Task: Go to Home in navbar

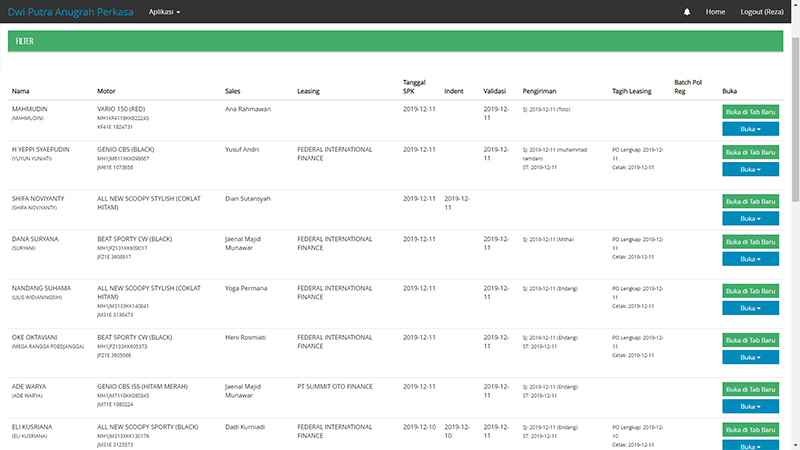Action: pos(715,12)
